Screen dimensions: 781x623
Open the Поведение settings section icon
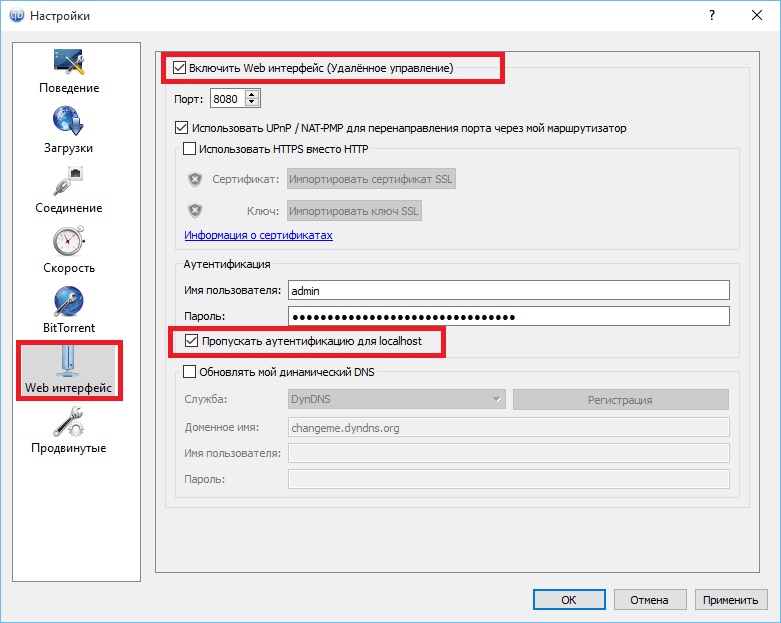click(x=69, y=63)
